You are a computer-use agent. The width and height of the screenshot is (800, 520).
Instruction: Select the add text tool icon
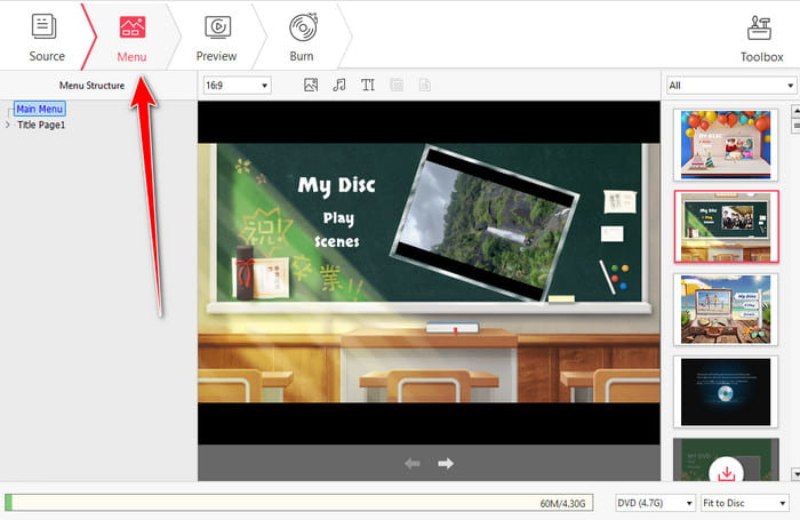368,86
